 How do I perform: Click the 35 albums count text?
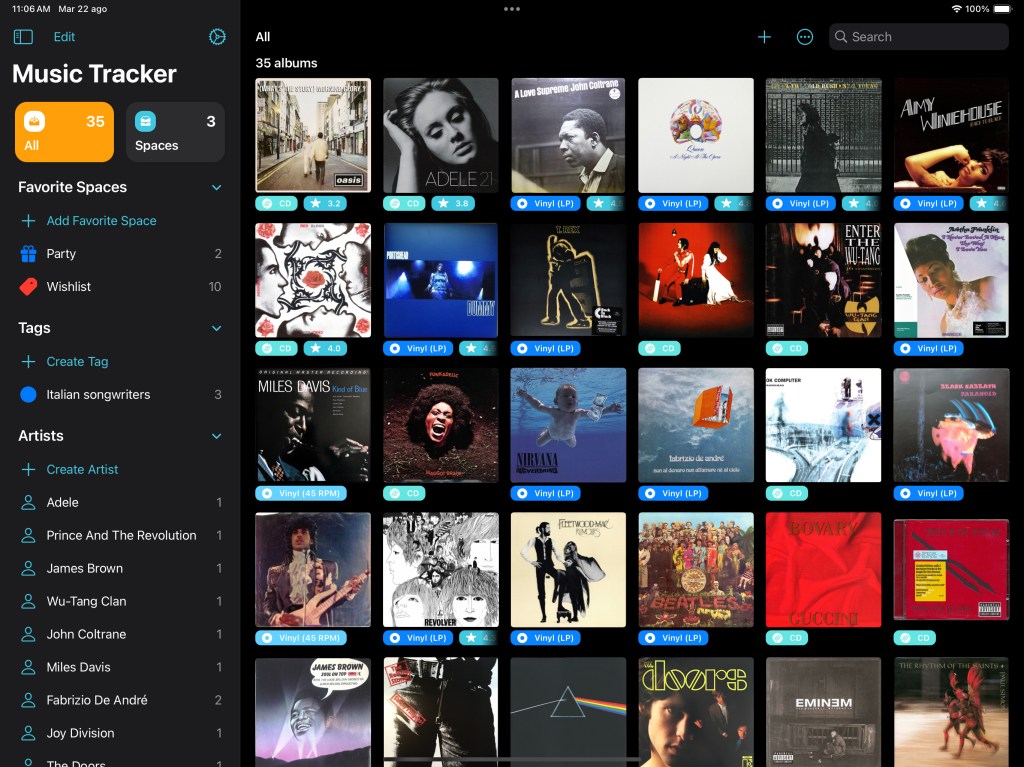(286, 63)
